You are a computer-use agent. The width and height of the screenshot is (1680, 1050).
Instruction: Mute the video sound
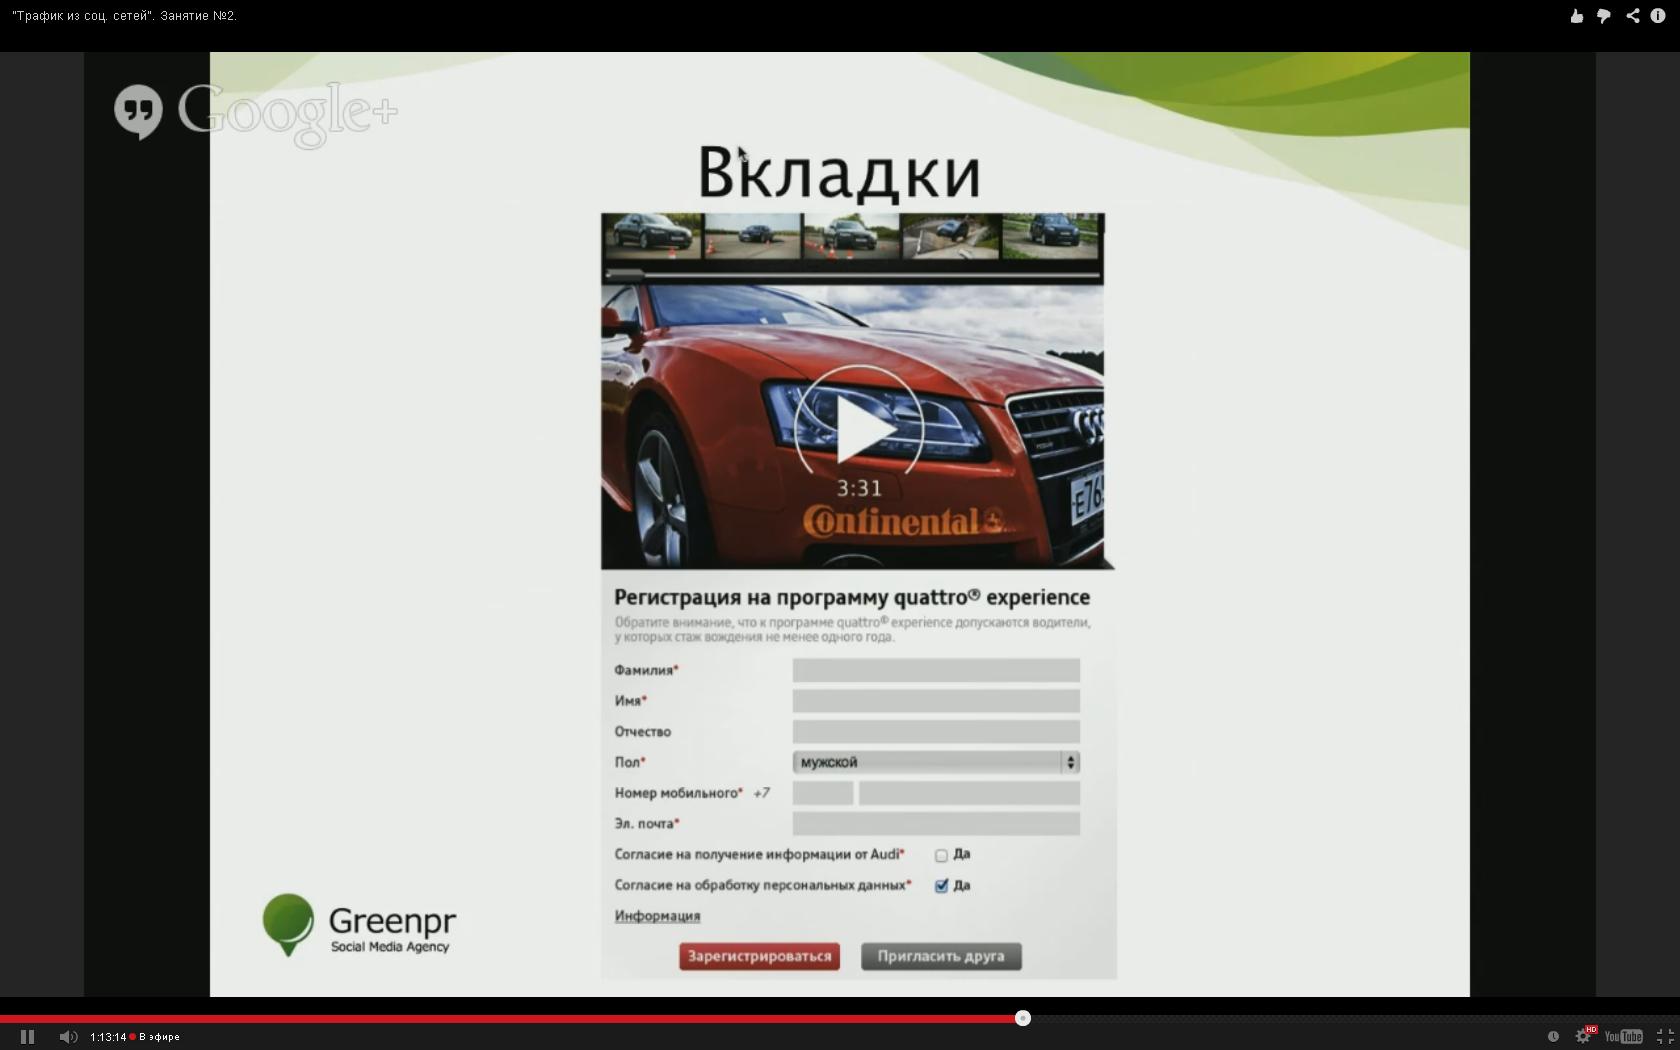pyautogui.click(x=67, y=1037)
